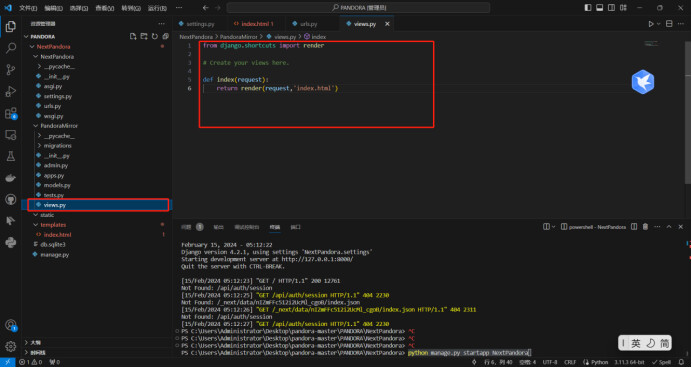
Task: Open the Extensions view
Action: 11,113
